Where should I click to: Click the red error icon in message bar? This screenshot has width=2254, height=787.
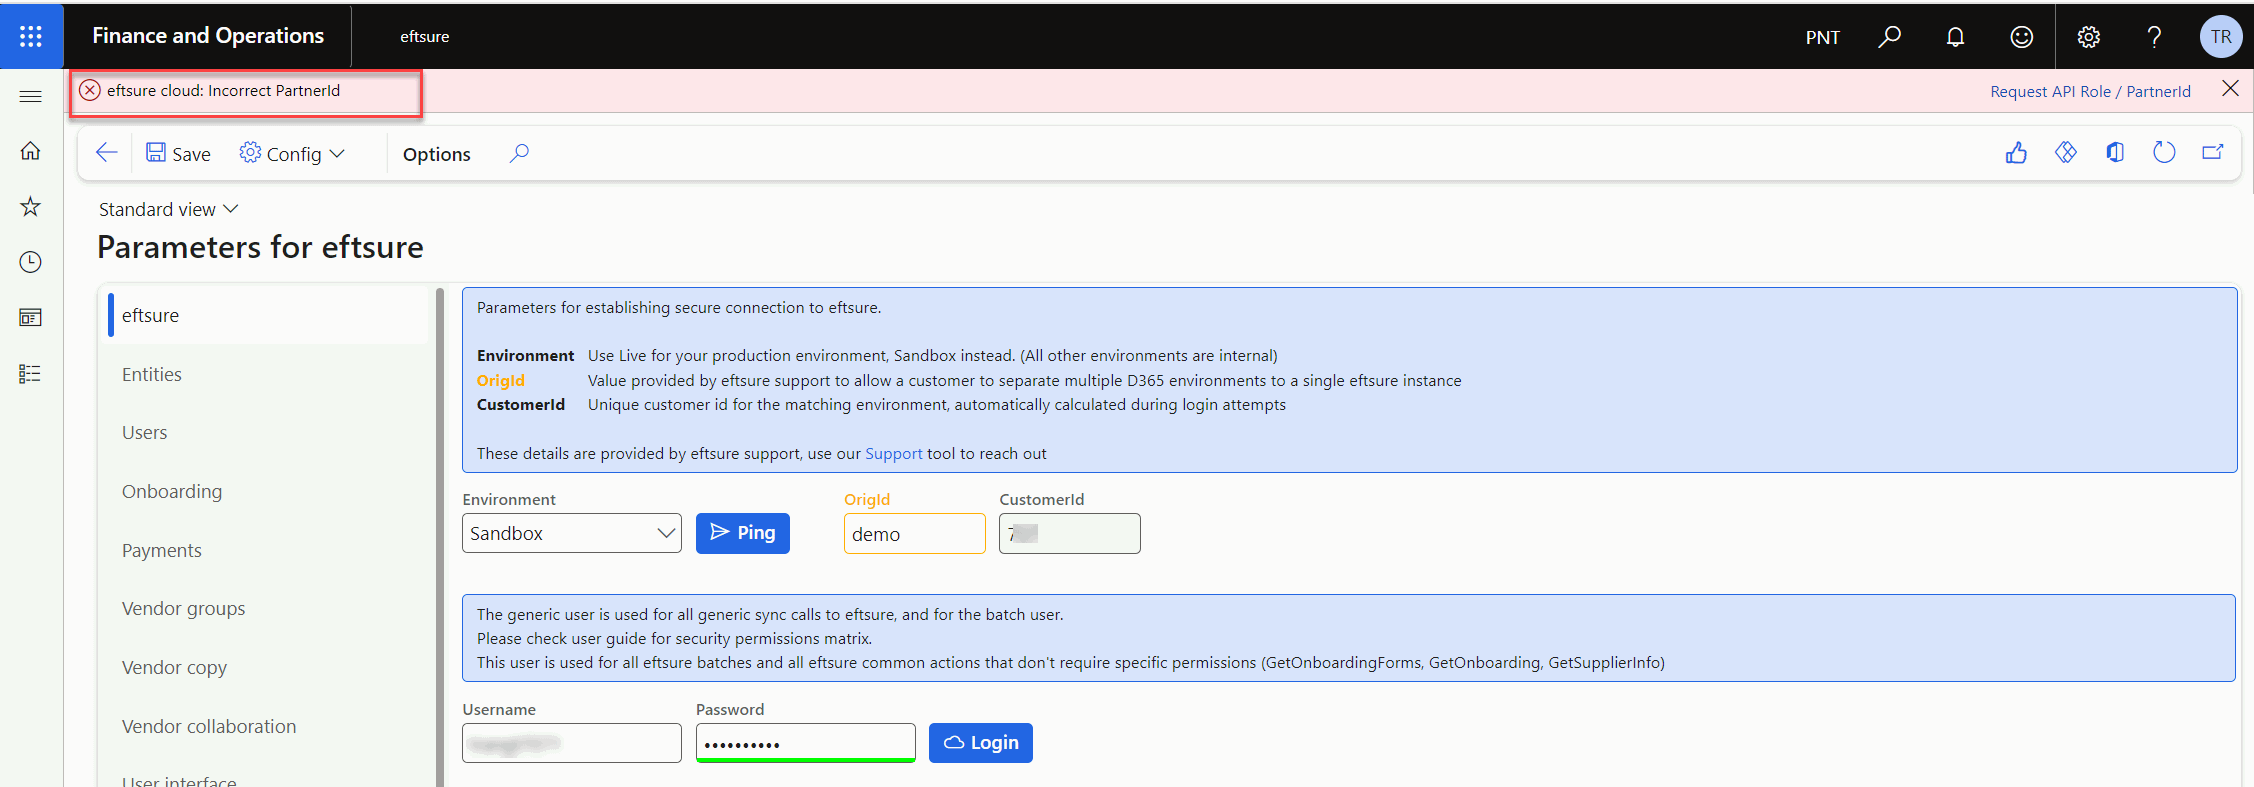(90, 90)
